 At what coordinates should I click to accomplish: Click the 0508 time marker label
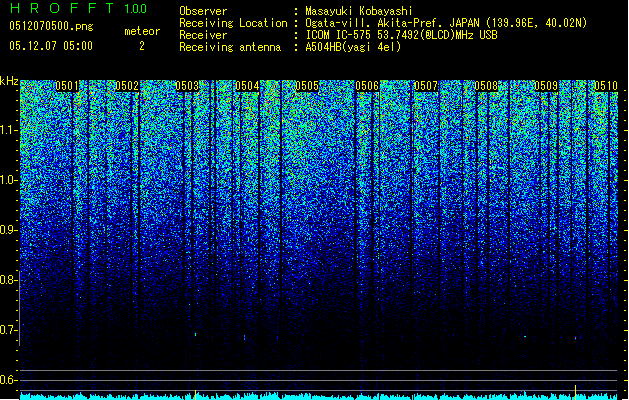[486, 86]
